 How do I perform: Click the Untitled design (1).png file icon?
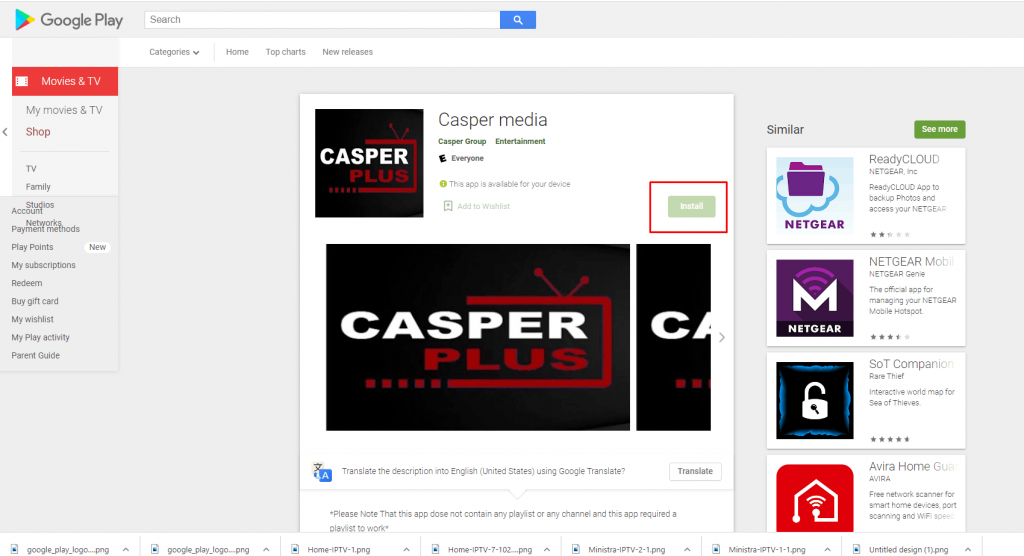[856, 549]
